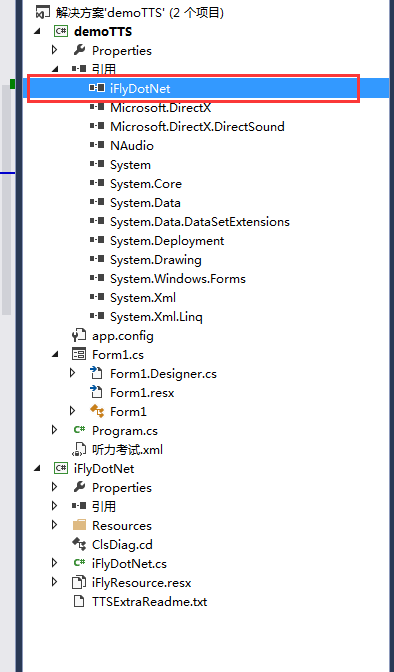Click the ClsDiag.cd class diagram icon
394x672 pixels.
pos(79,544)
